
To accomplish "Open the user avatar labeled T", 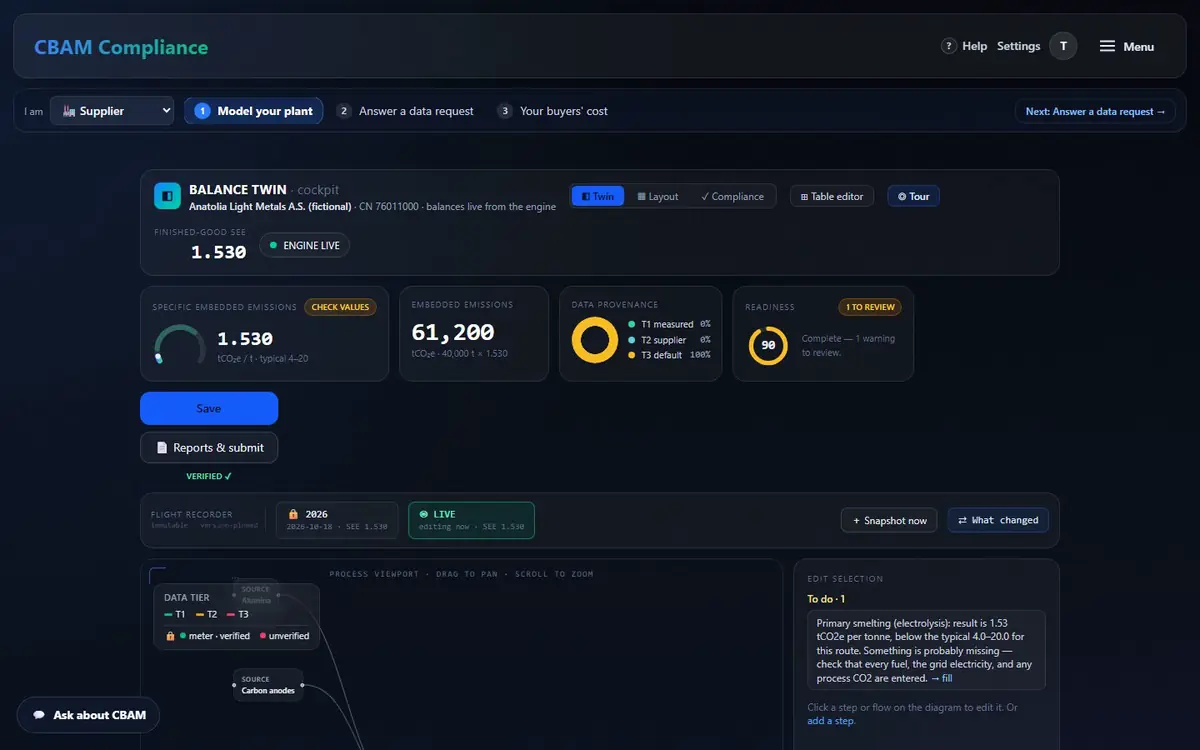I will coord(1063,46).
